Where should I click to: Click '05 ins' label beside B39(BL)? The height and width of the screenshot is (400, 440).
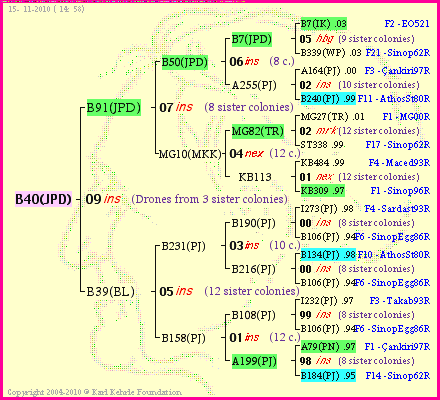point(176,291)
